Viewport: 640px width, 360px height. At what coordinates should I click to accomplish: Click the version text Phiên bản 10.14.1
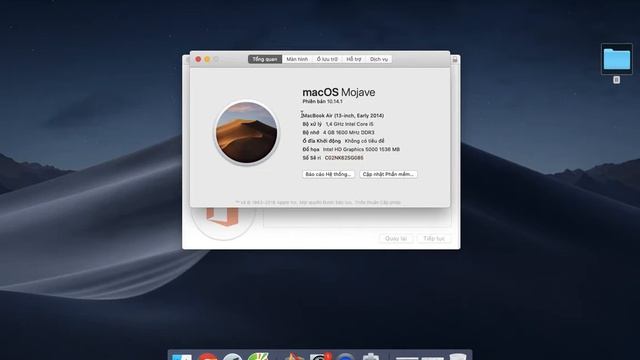[322, 101]
